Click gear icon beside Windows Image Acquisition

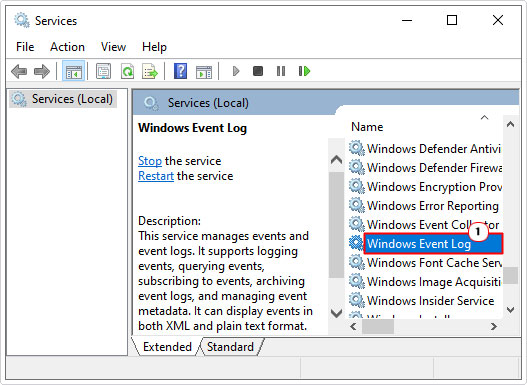click(357, 281)
